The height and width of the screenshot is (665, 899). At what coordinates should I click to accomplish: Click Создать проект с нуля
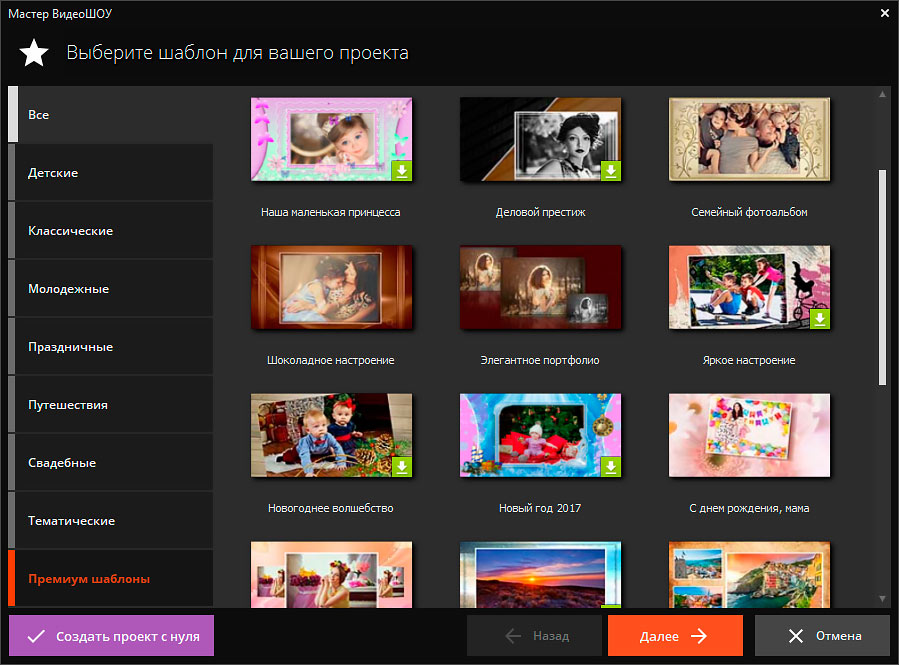[x=112, y=636]
